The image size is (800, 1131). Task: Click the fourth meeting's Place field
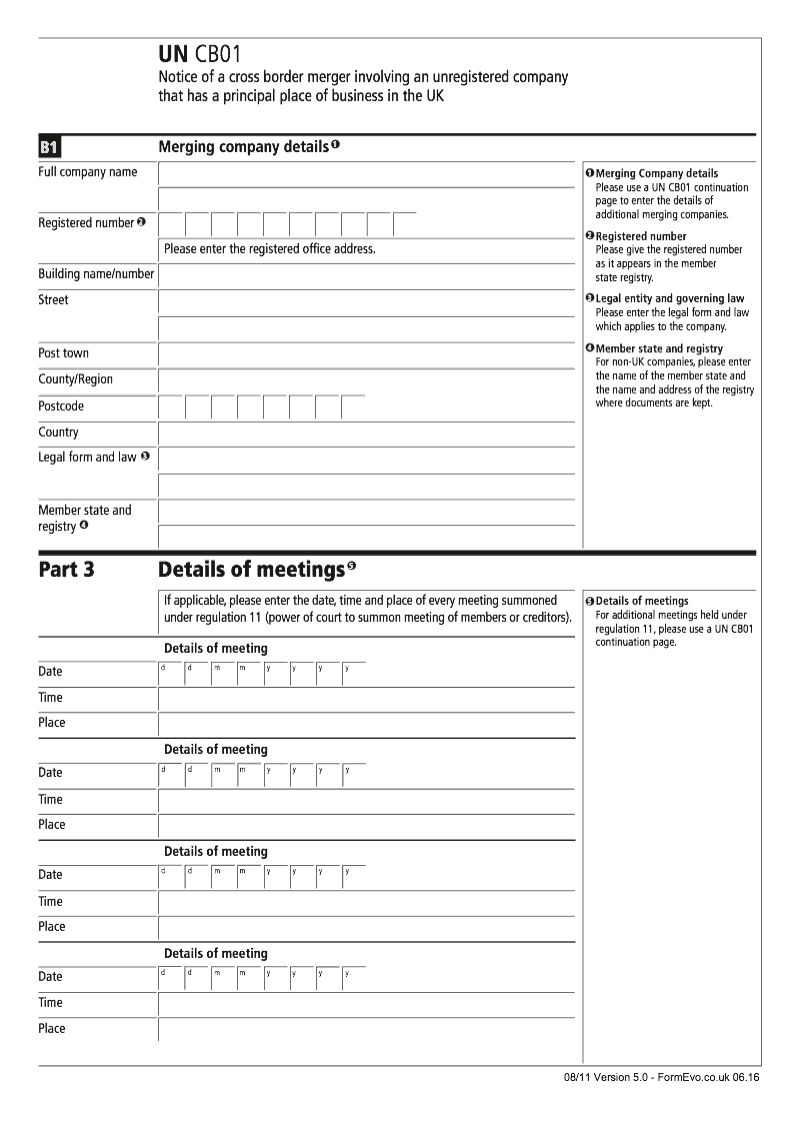366,1029
